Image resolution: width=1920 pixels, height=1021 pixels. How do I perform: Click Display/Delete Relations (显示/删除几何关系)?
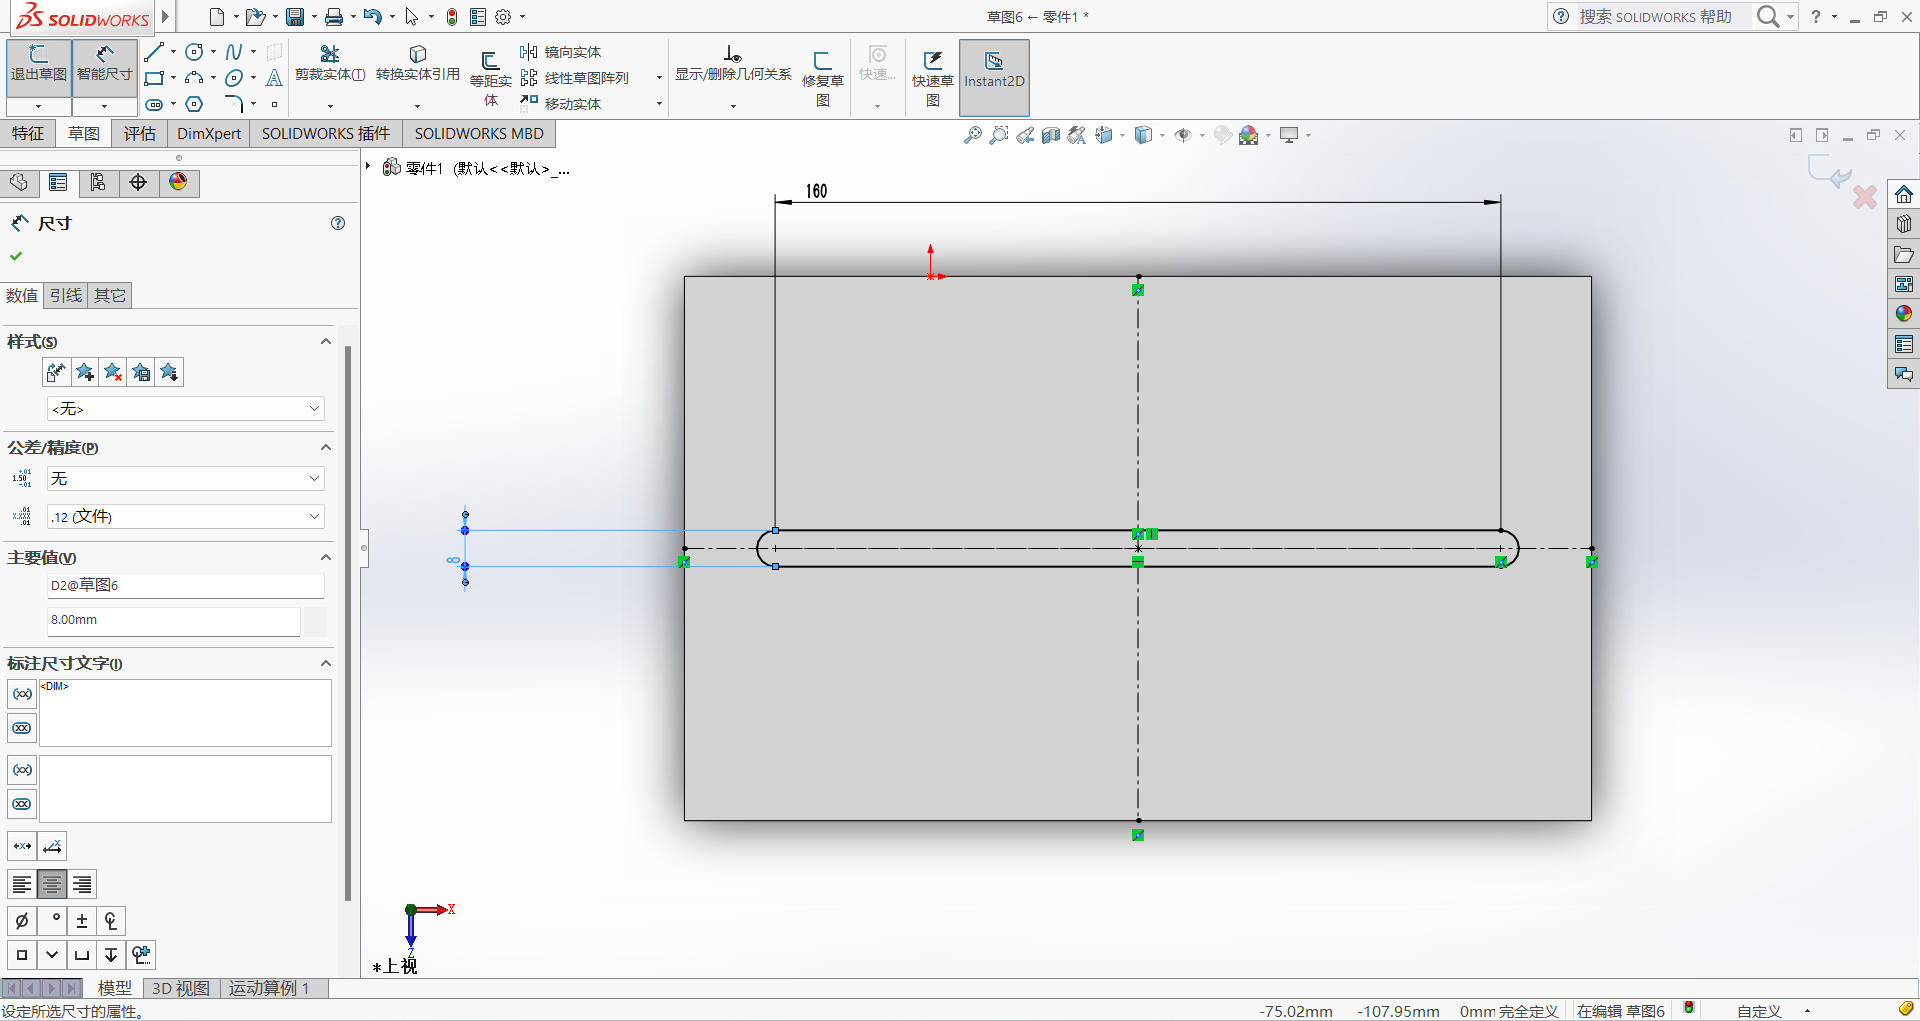tap(733, 64)
